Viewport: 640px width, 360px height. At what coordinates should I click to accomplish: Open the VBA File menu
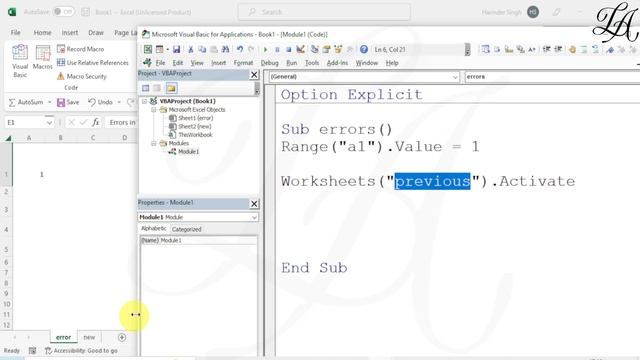(160, 63)
